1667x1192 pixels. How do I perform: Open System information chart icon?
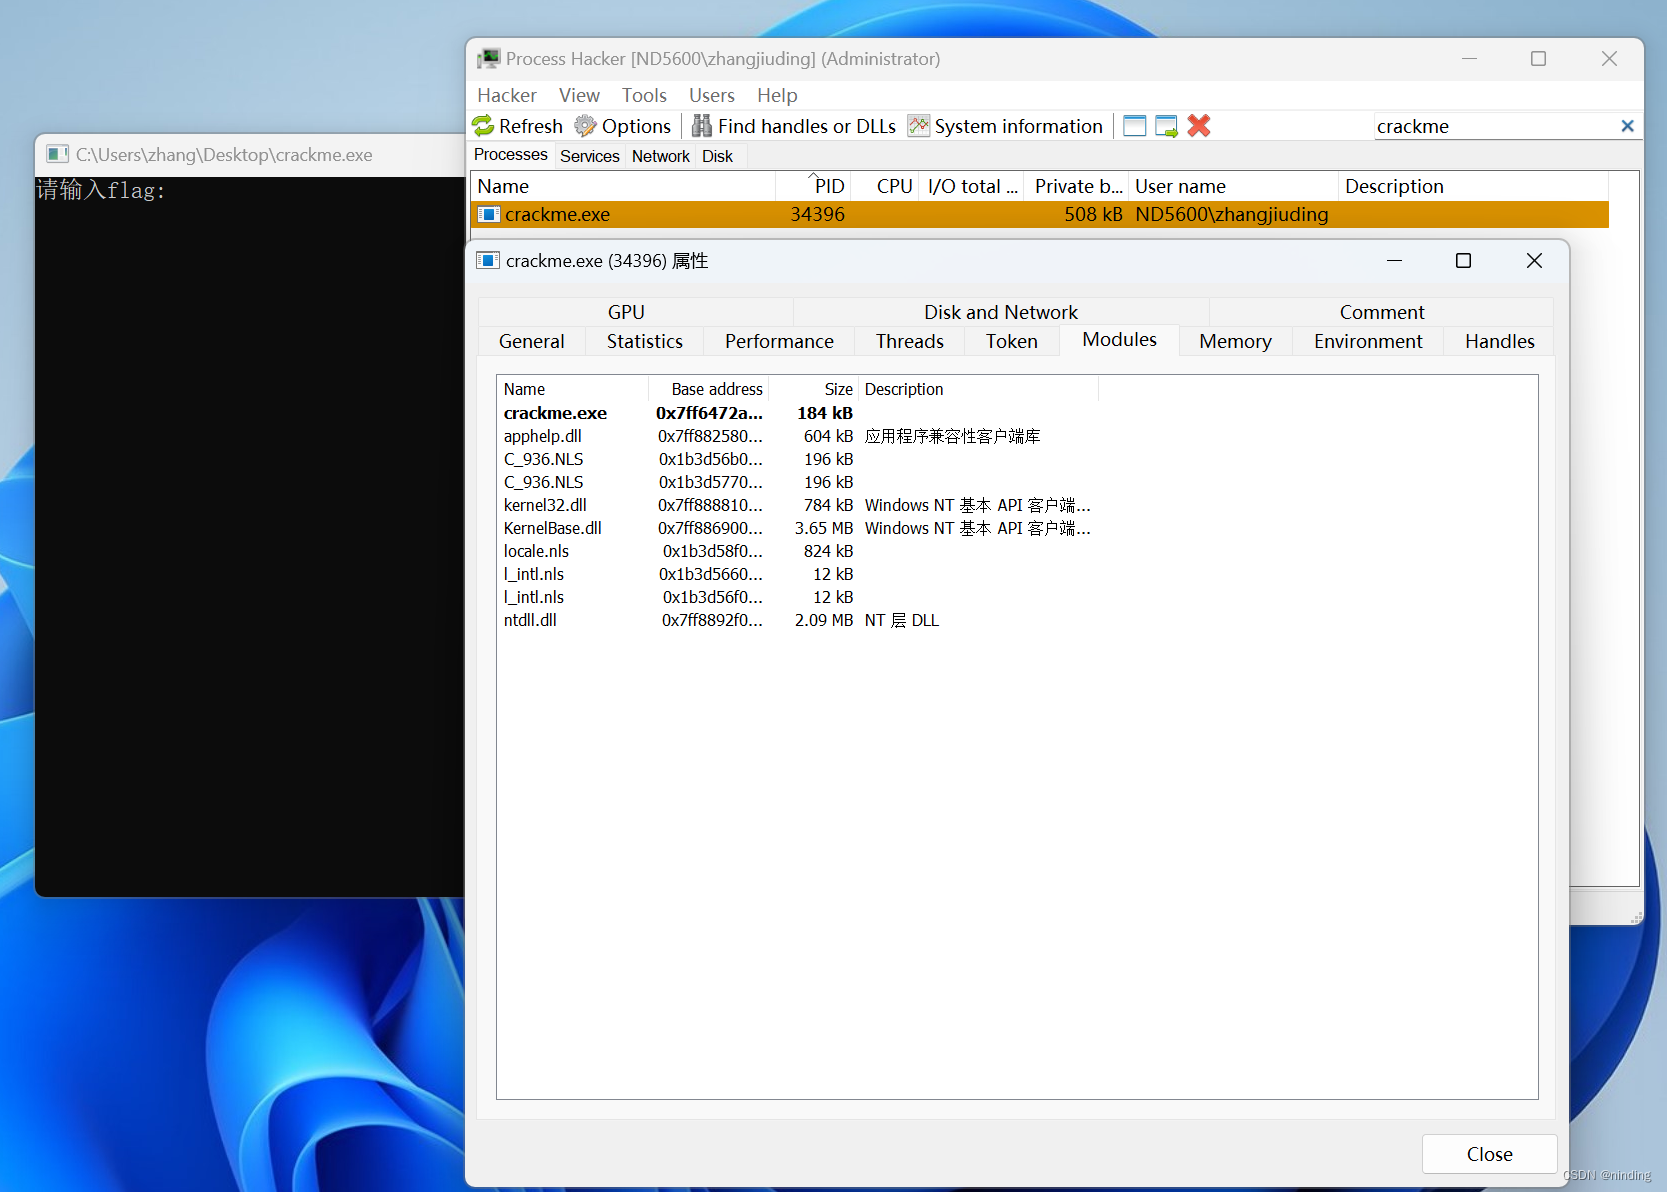pyautogui.click(x=918, y=126)
